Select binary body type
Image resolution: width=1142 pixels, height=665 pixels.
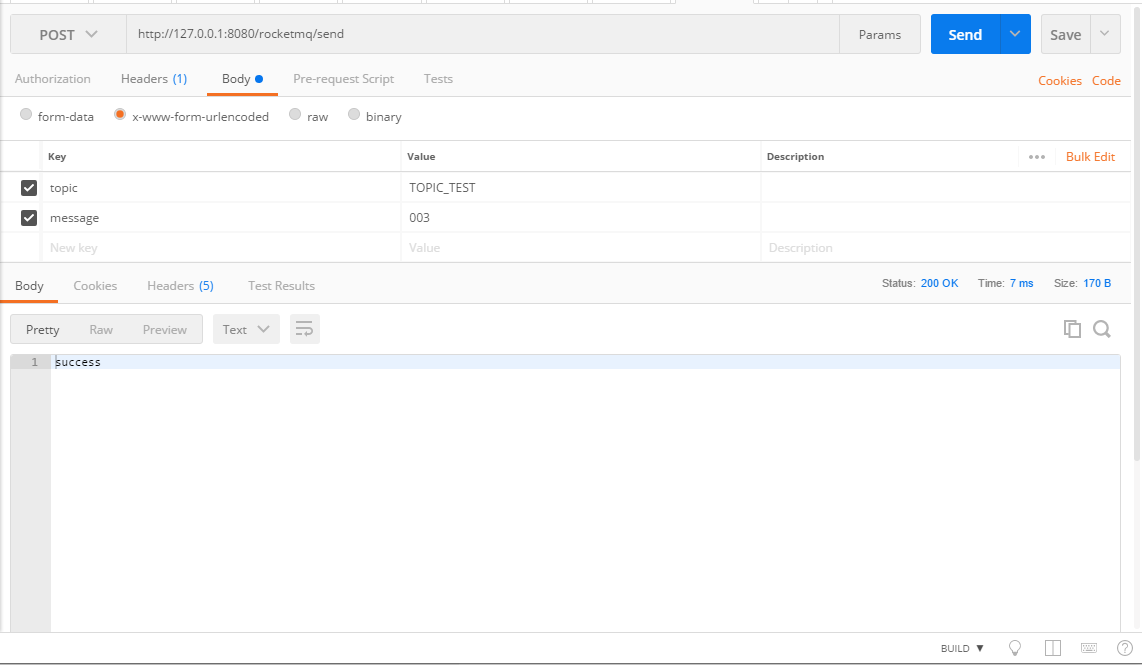[354, 114]
